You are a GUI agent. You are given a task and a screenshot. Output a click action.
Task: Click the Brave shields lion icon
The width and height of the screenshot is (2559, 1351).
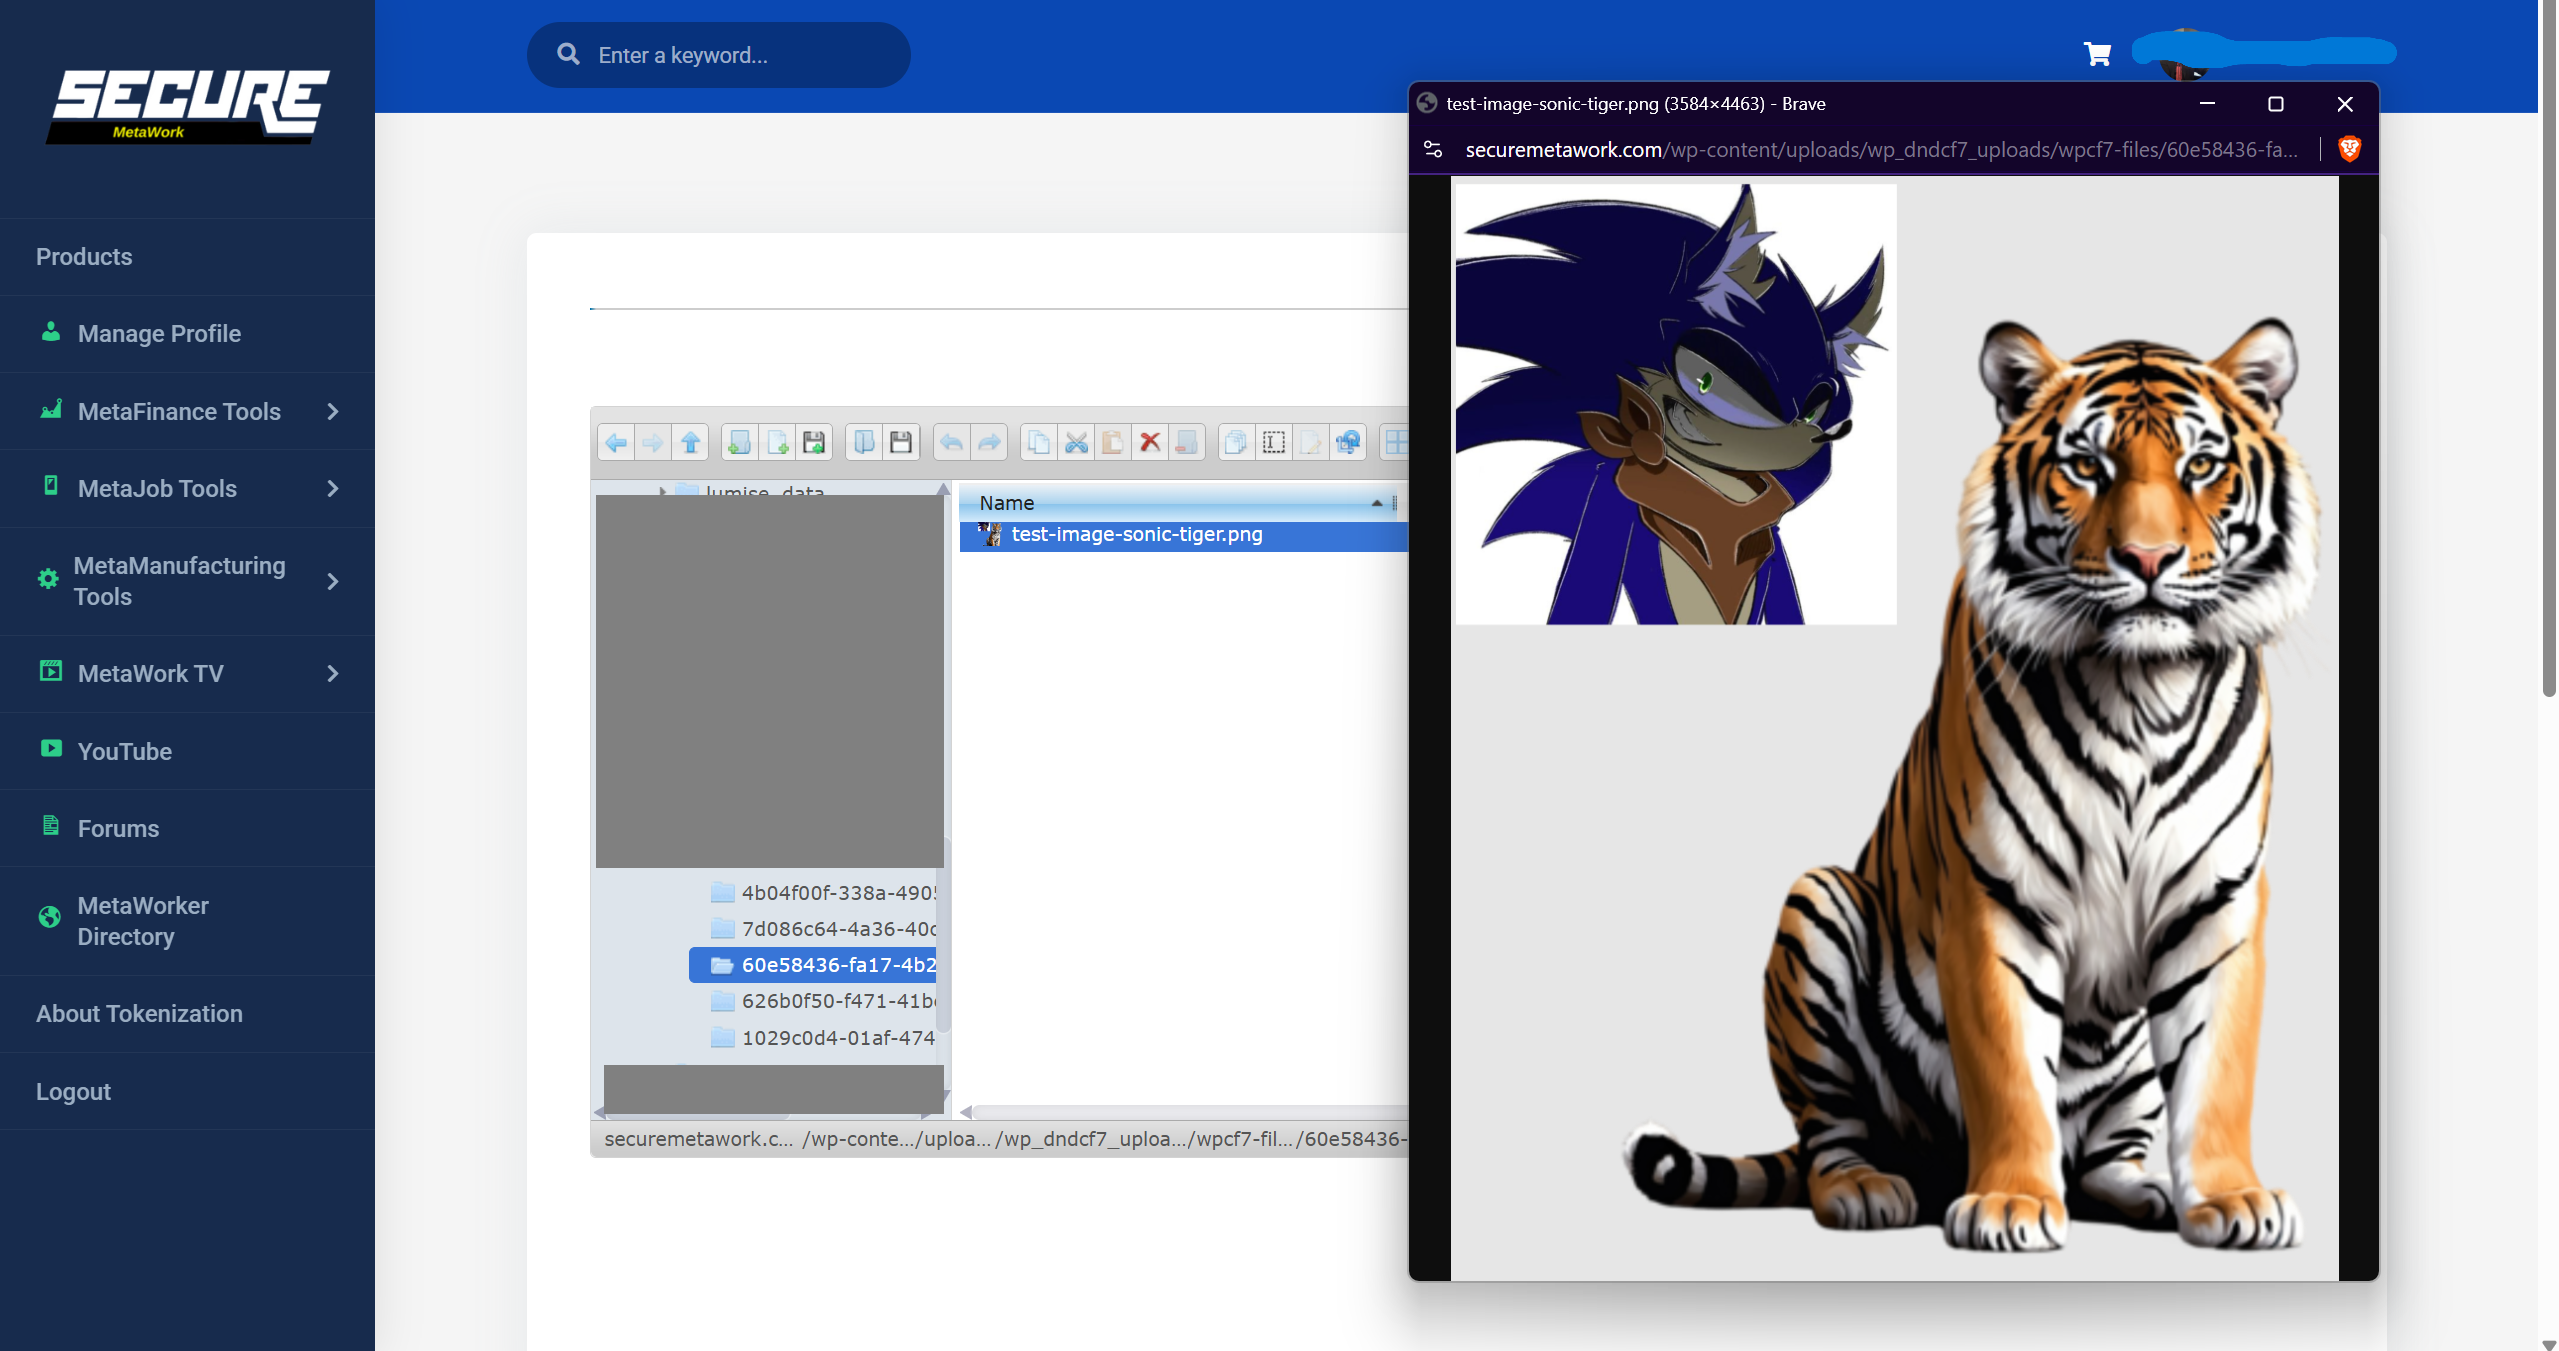click(x=2350, y=149)
